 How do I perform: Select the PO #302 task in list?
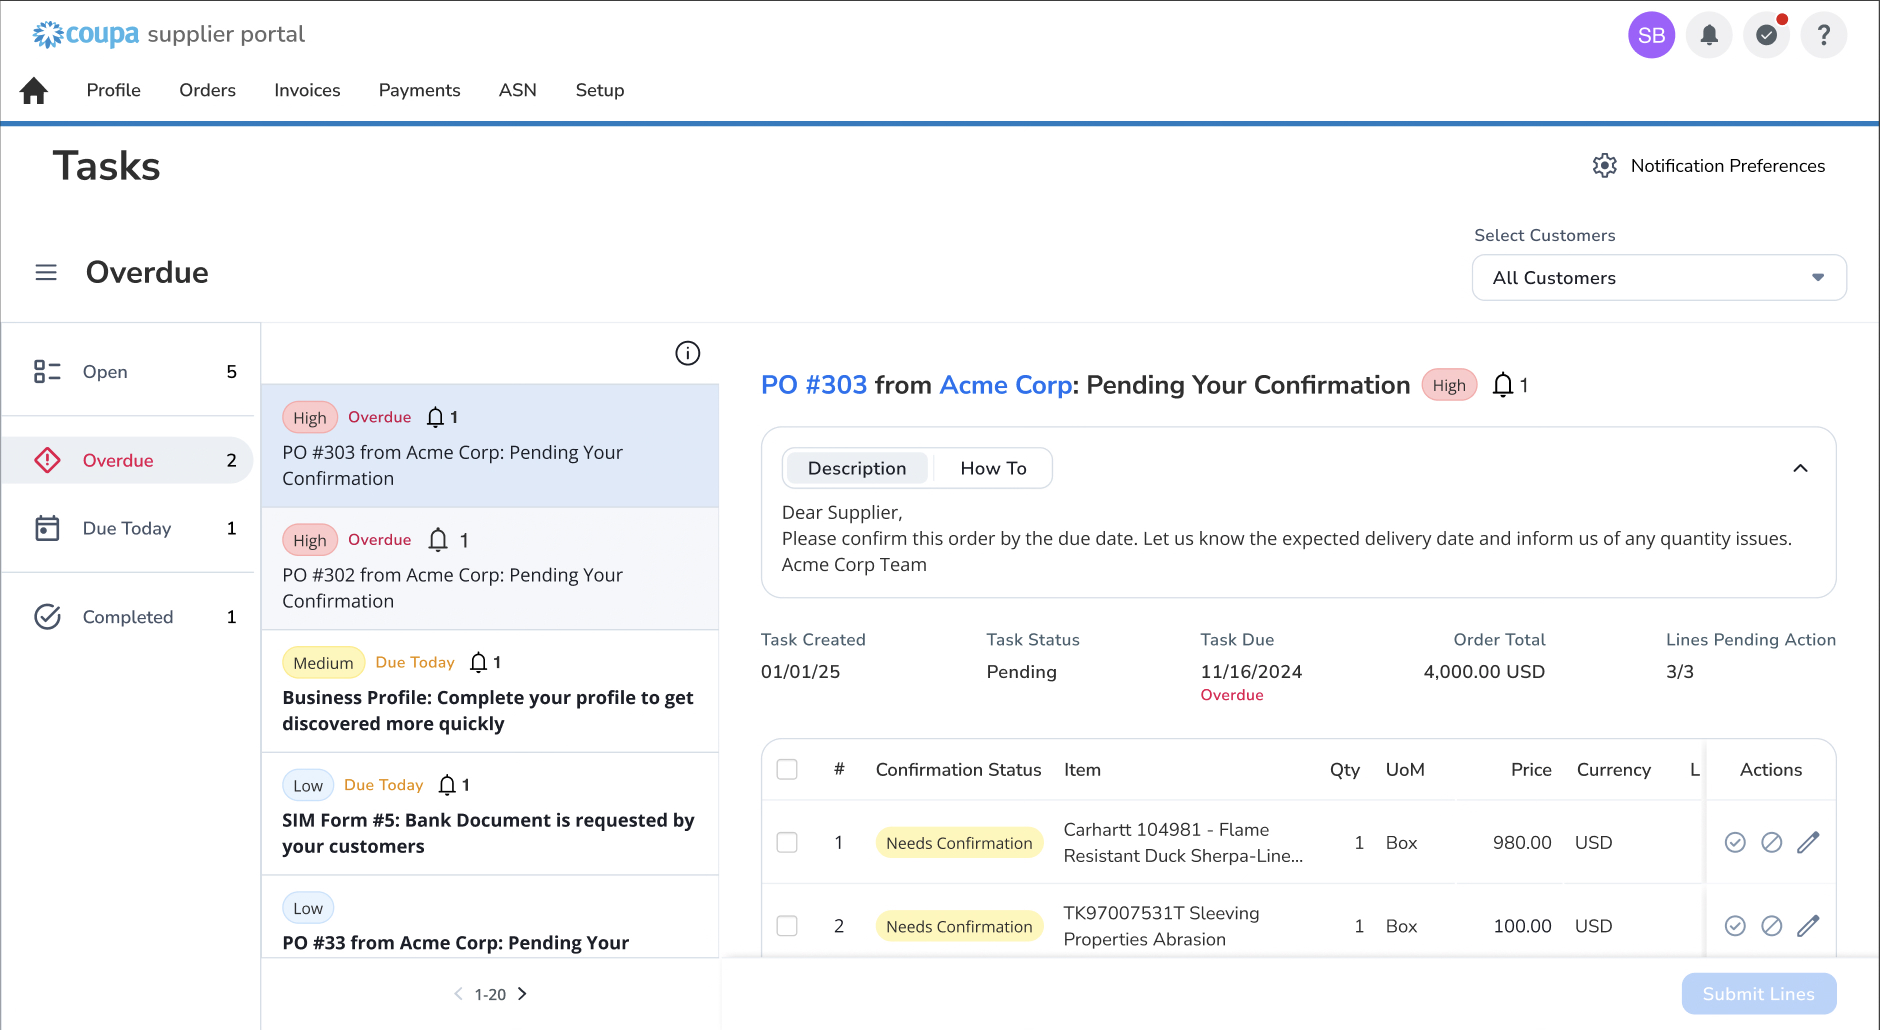490,569
